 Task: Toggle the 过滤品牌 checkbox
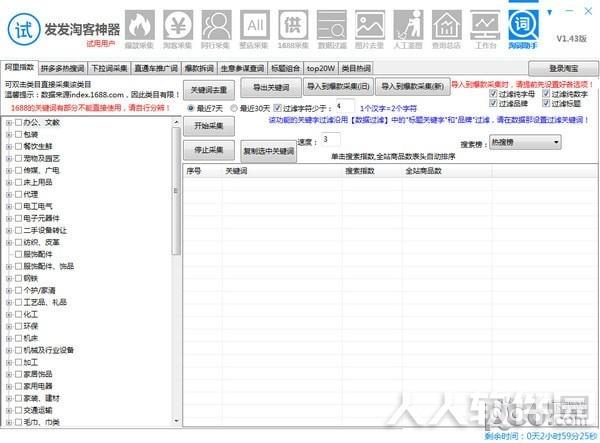pos(493,103)
